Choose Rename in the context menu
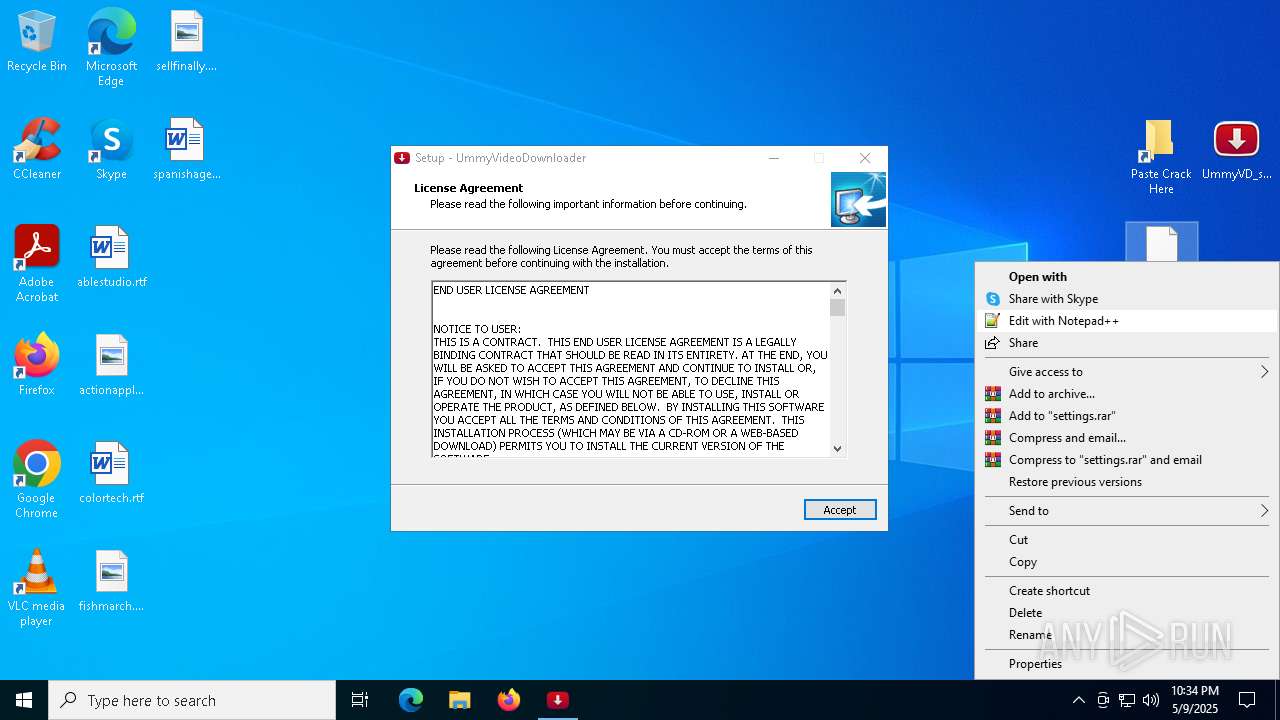1280x720 pixels. coord(1127,635)
